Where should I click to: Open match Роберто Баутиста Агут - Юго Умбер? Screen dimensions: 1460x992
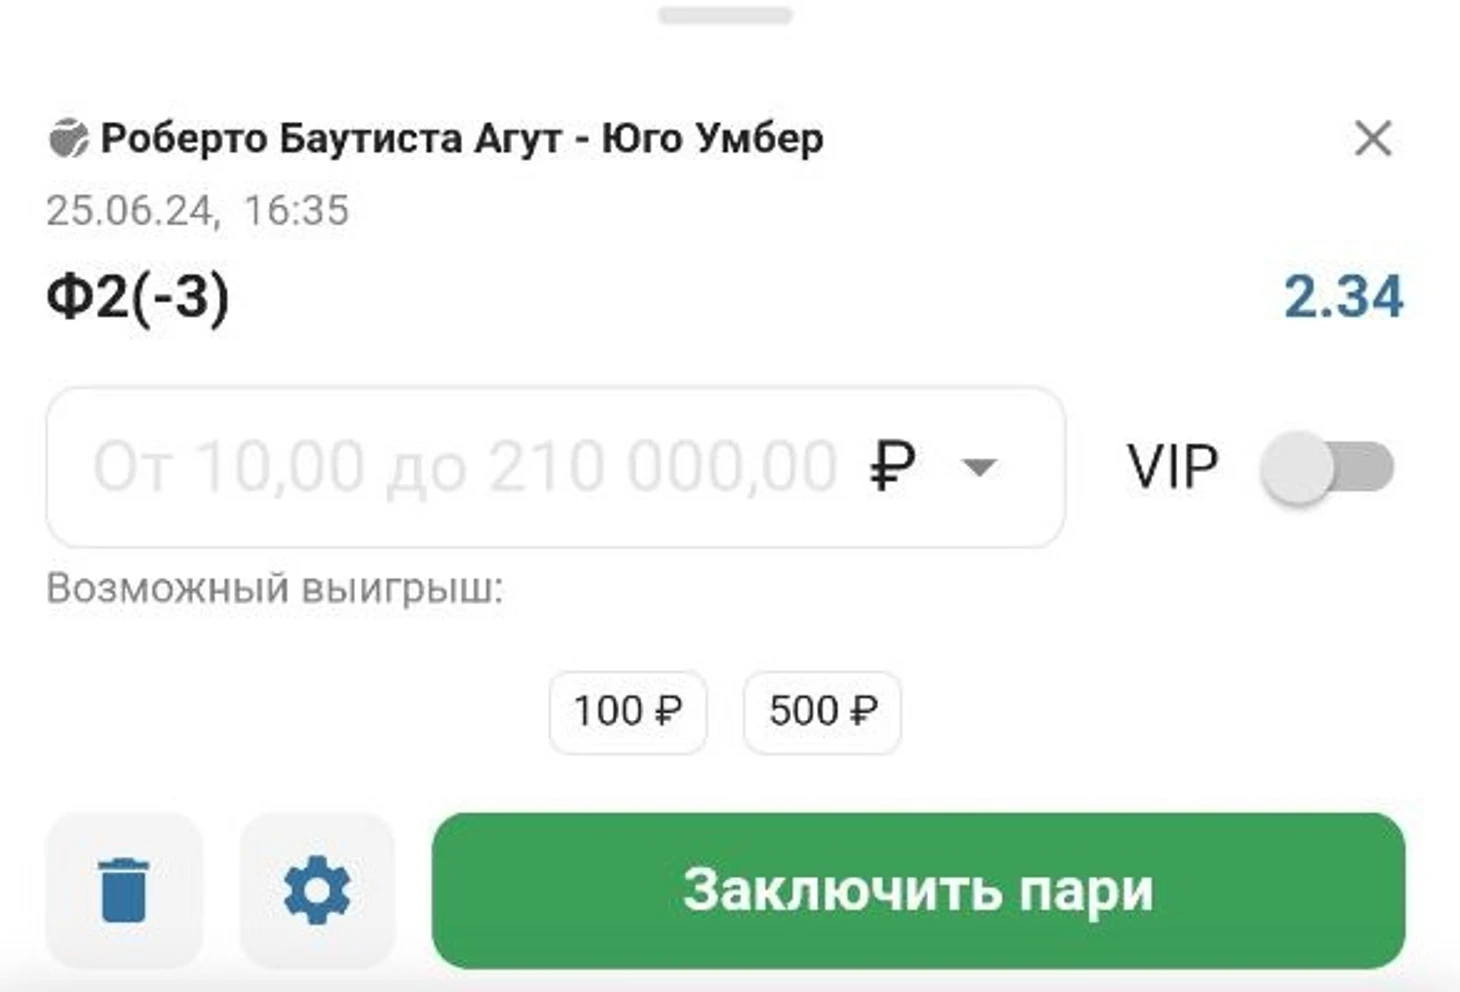click(x=462, y=138)
